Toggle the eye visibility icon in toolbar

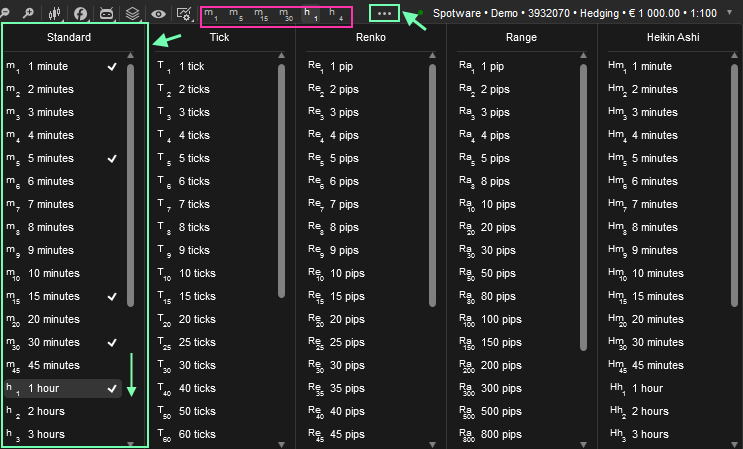158,14
